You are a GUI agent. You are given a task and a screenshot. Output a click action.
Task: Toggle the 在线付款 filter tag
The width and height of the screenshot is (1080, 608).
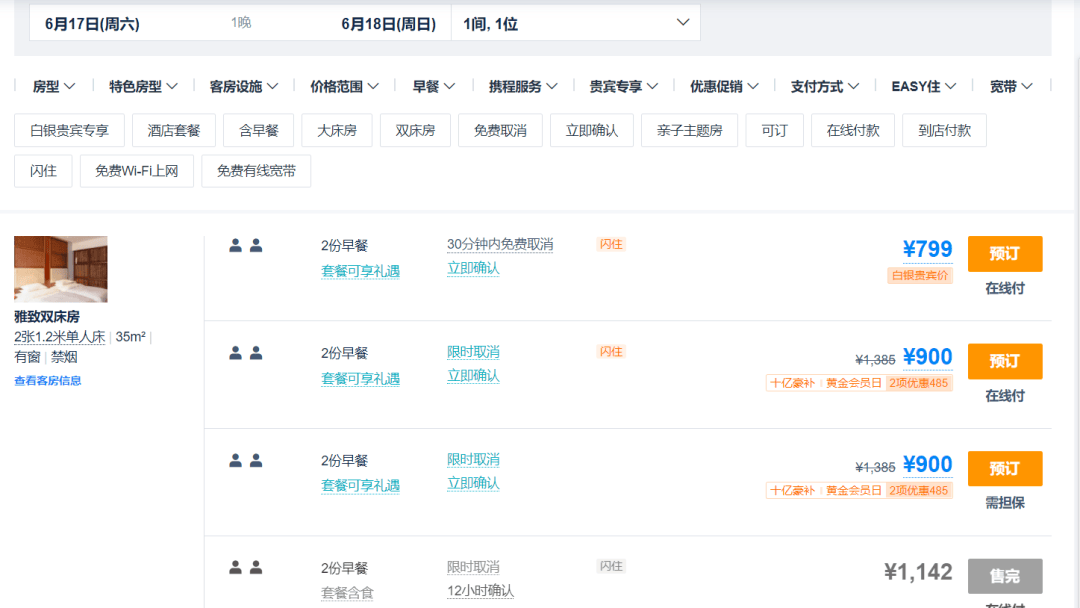pyautogui.click(x=853, y=130)
